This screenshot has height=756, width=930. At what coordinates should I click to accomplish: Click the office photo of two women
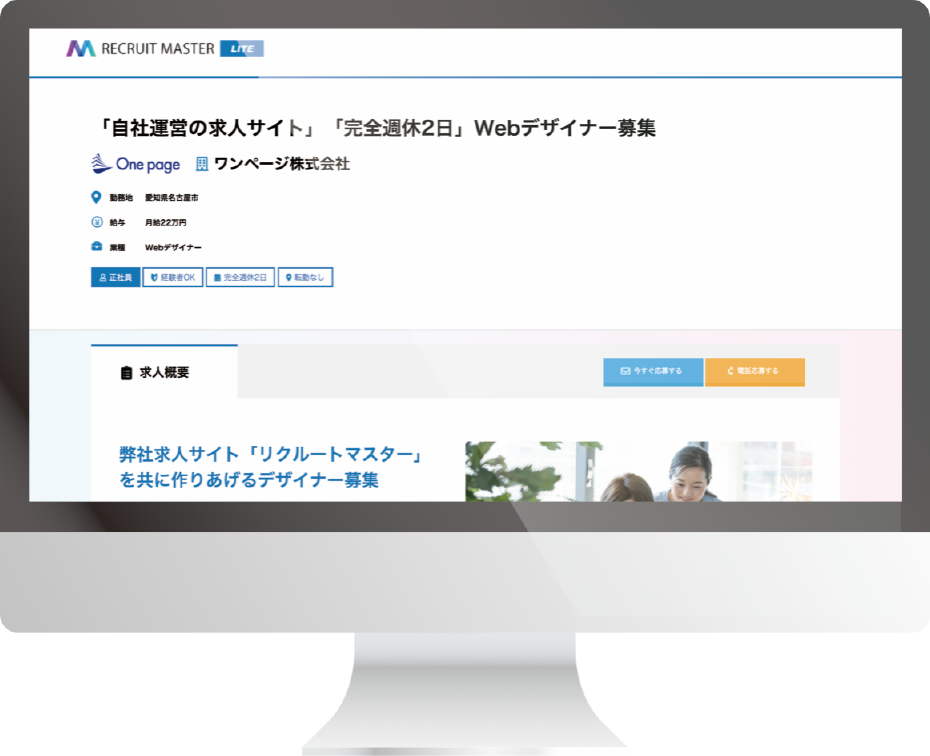pyautogui.click(x=638, y=471)
